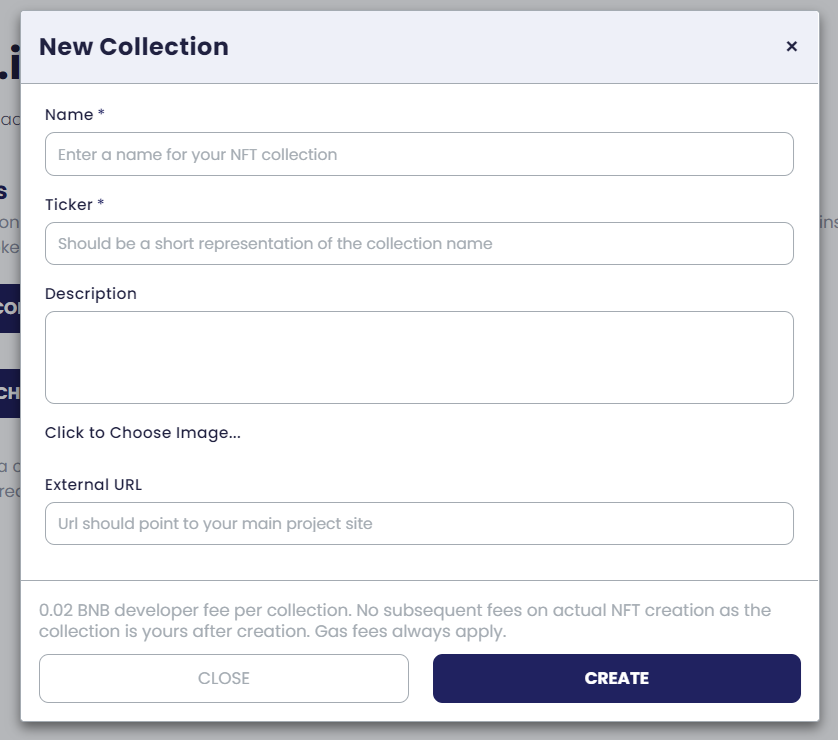This screenshot has width=838, height=740.
Task: Focus the External URL input box
Action: pos(419,524)
